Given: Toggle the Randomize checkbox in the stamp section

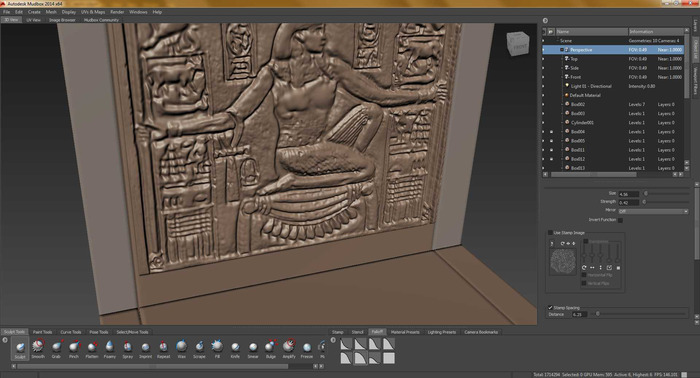Looking at the screenshot, I should 586,241.
